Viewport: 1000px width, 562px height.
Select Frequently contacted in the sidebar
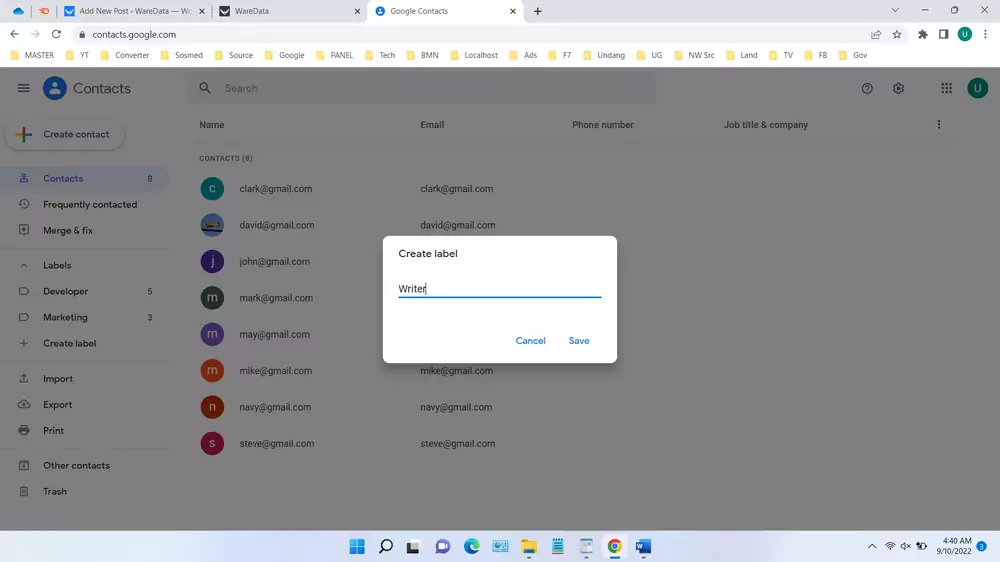point(90,205)
